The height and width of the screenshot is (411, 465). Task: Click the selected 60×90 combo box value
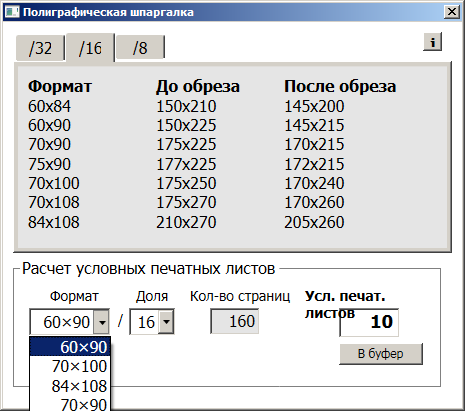(66, 322)
